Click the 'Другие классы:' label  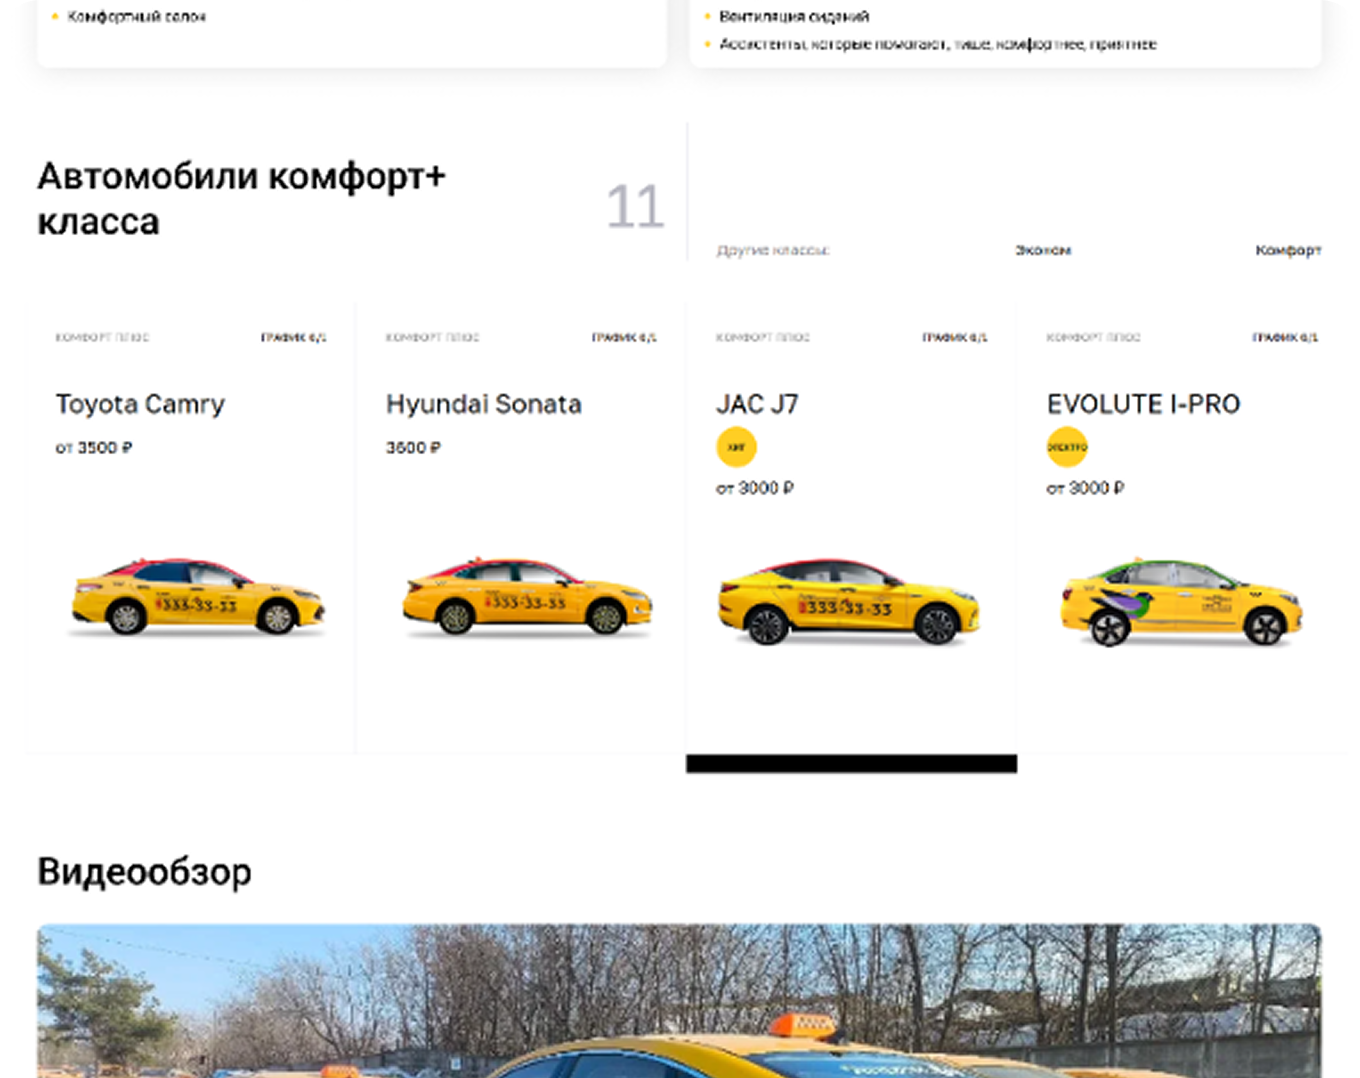click(773, 250)
